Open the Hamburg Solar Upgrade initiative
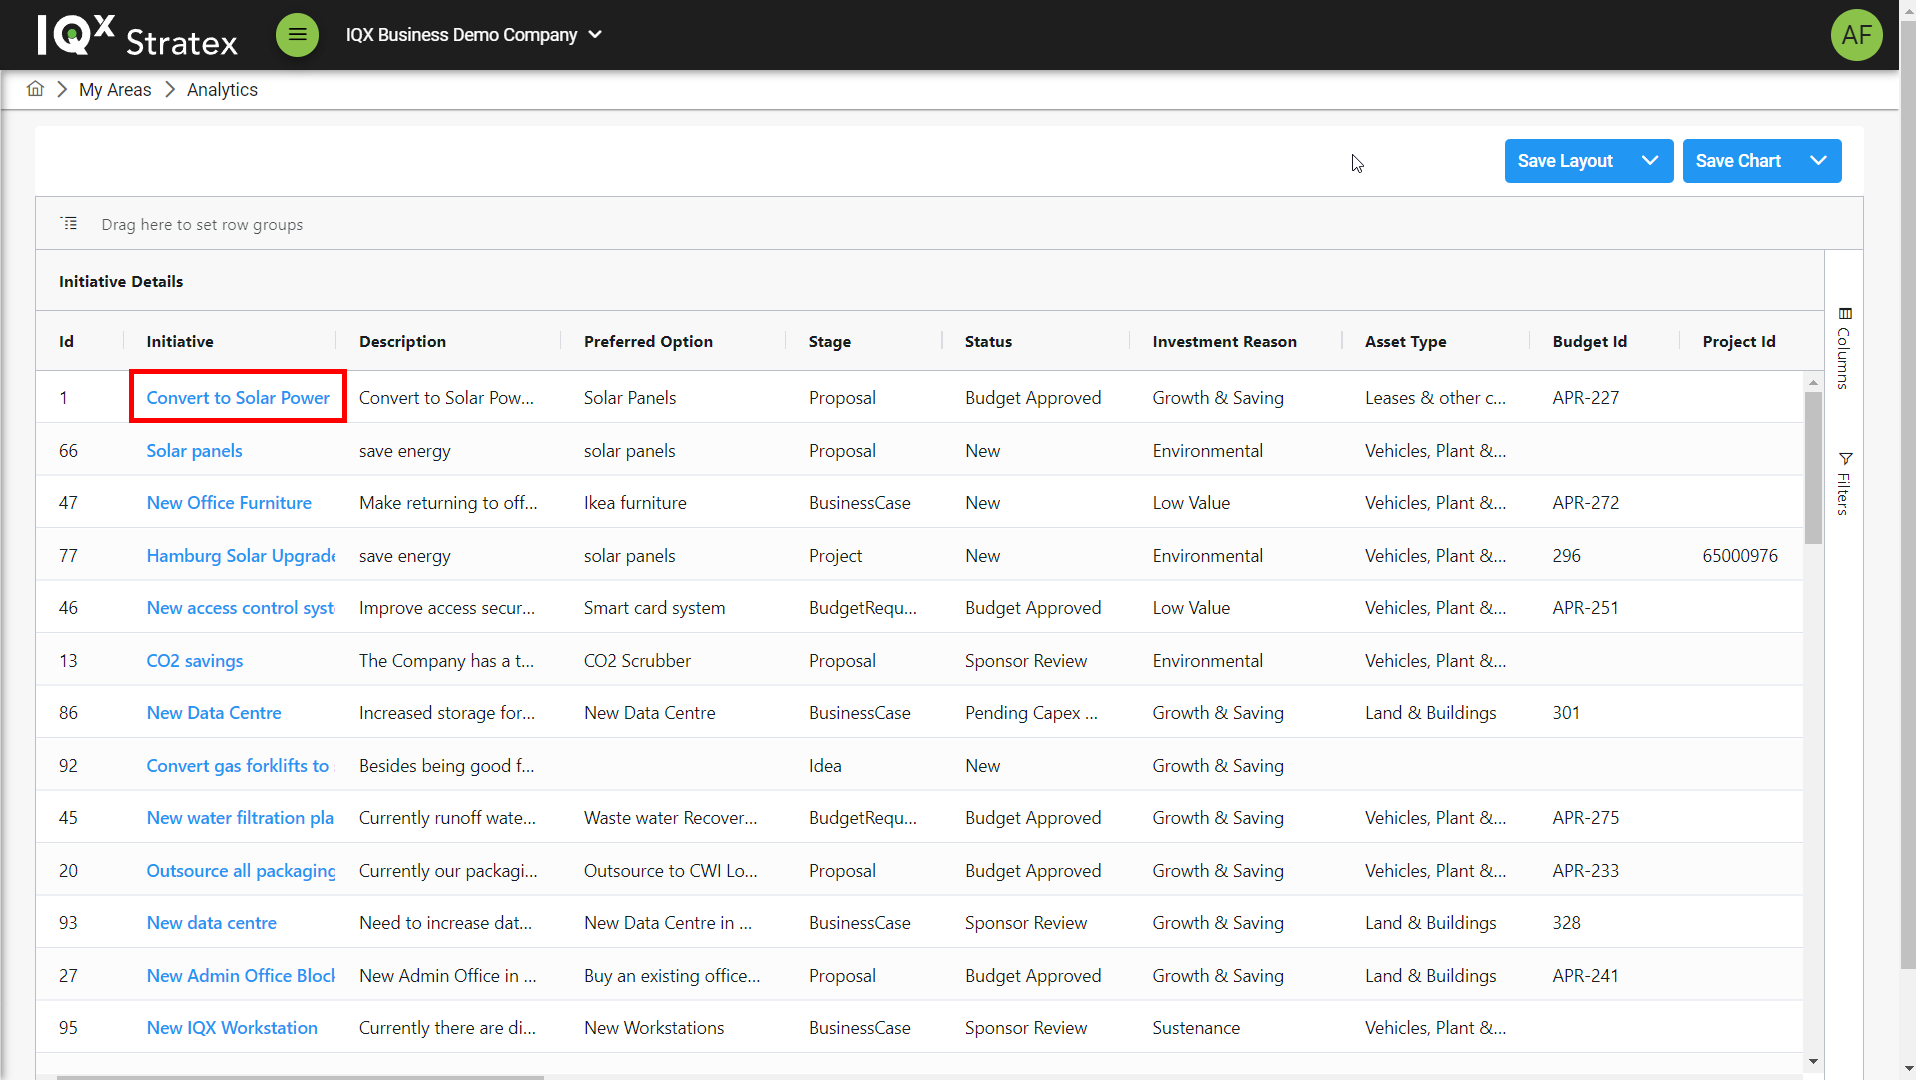This screenshot has height=1080, width=1916. coord(240,556)
